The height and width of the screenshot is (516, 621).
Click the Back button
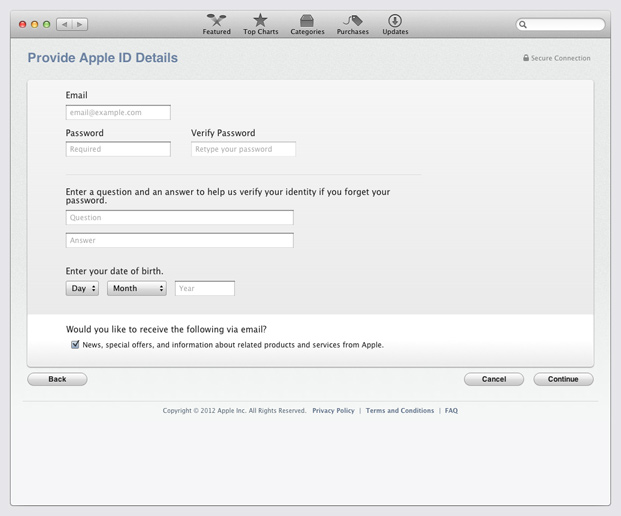57,379
